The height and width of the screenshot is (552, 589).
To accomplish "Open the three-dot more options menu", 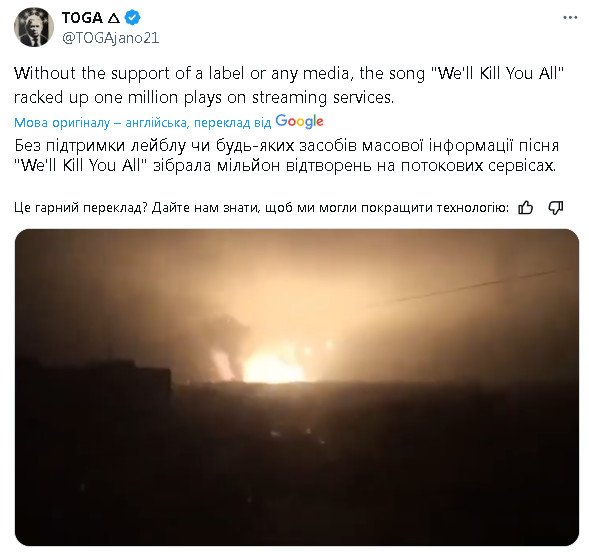I will point(570,18).
